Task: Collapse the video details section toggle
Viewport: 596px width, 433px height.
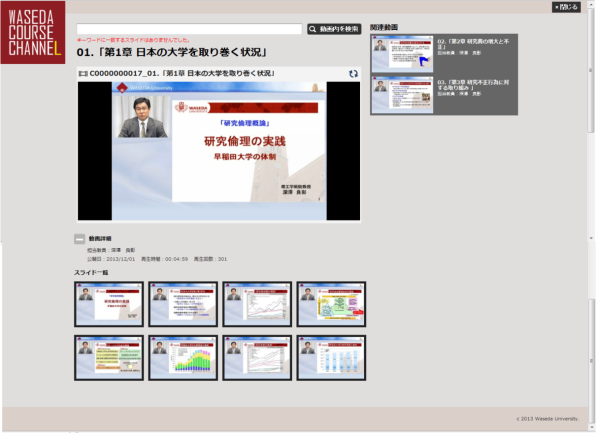Action: (x=79, y=239)
